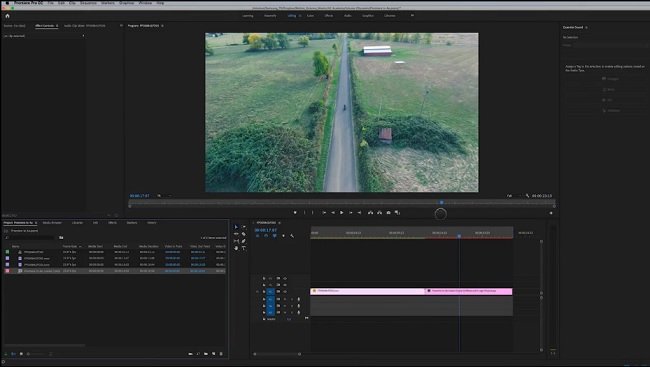Toggle Linked Selection in timeline header
650x367 pixels.
274,236
